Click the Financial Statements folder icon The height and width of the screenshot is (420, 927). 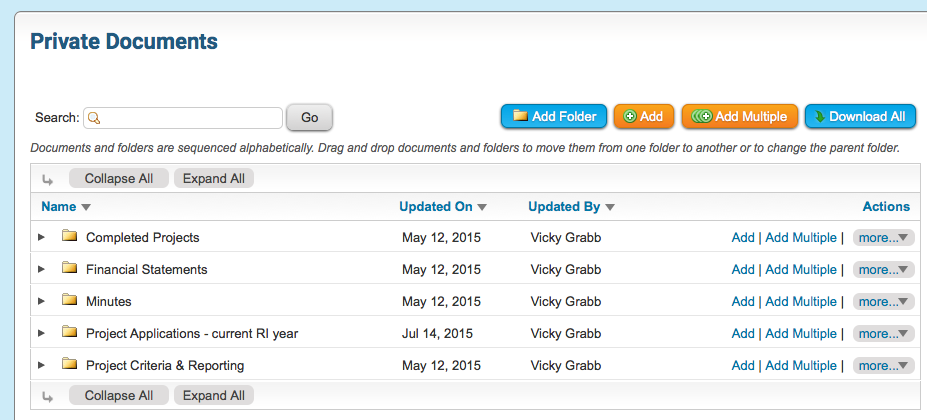coord(69,269)
